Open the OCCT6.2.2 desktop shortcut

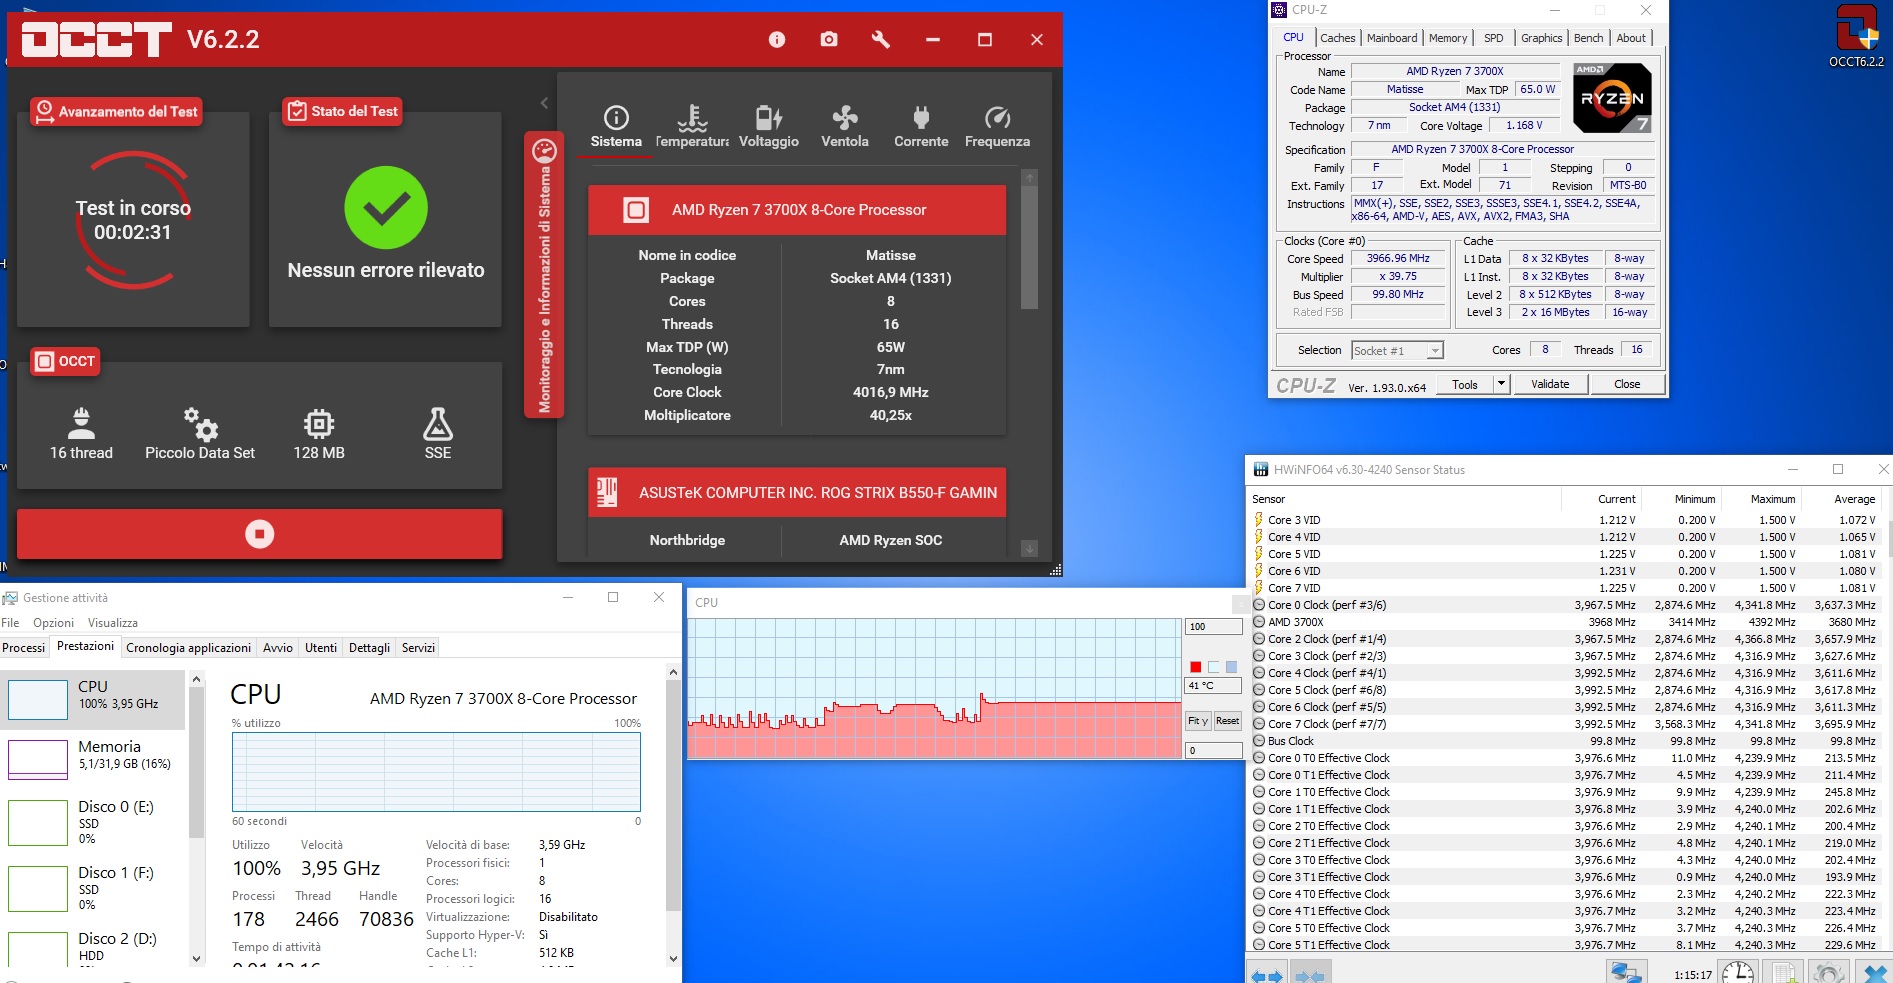click(1856, 36)
